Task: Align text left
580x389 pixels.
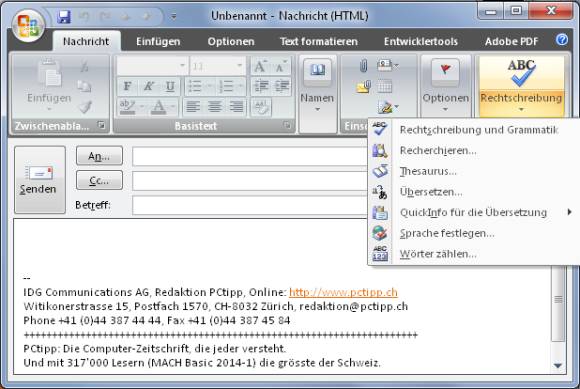Action: (193, 107)
